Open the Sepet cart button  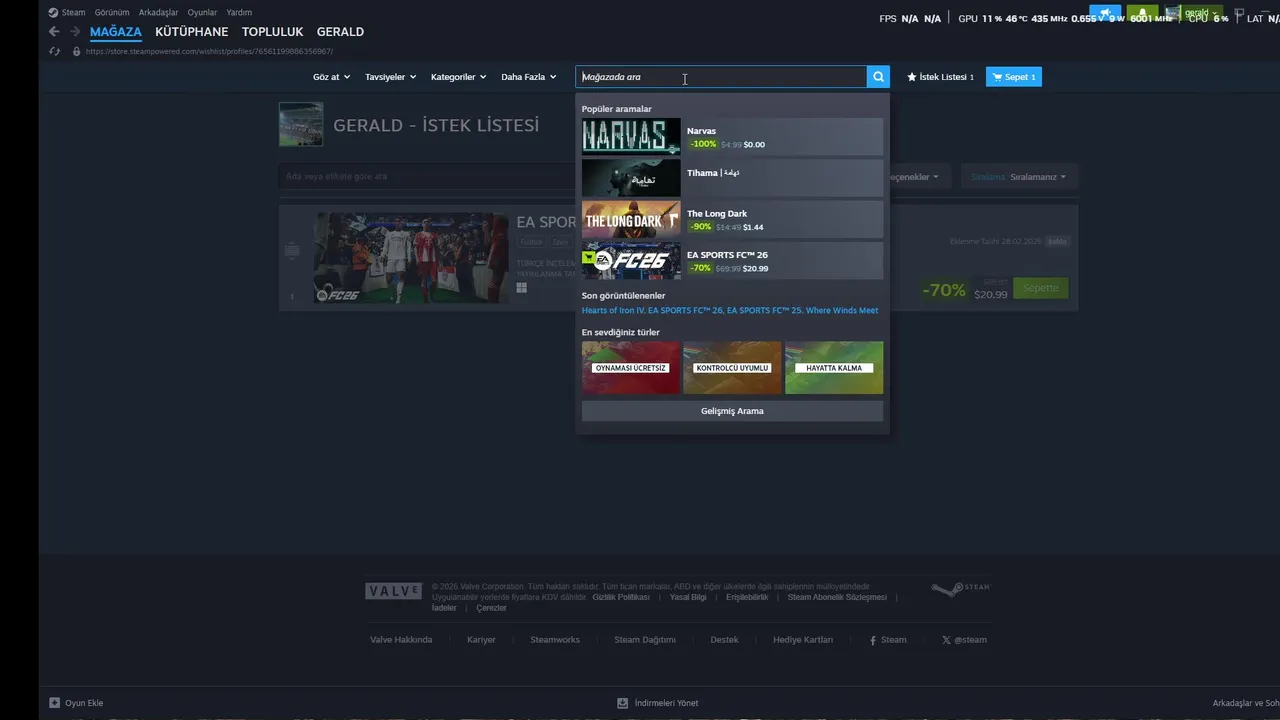[x=1014, y=77]
